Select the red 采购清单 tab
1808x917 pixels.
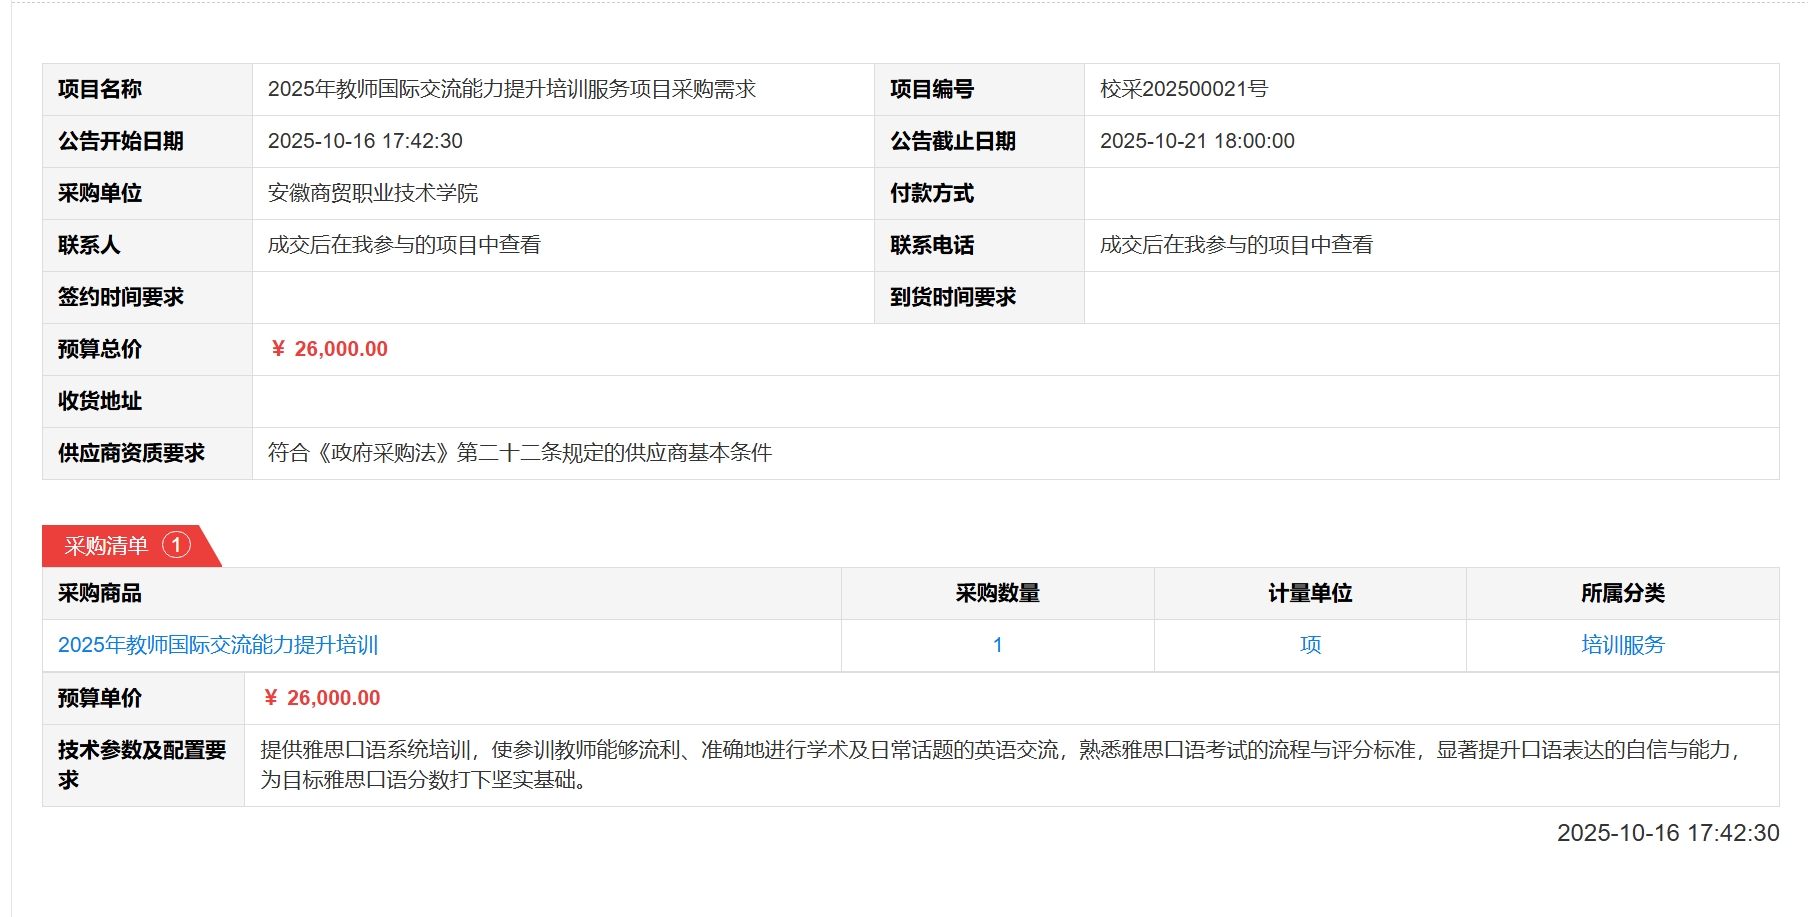(x=106, y=546)
